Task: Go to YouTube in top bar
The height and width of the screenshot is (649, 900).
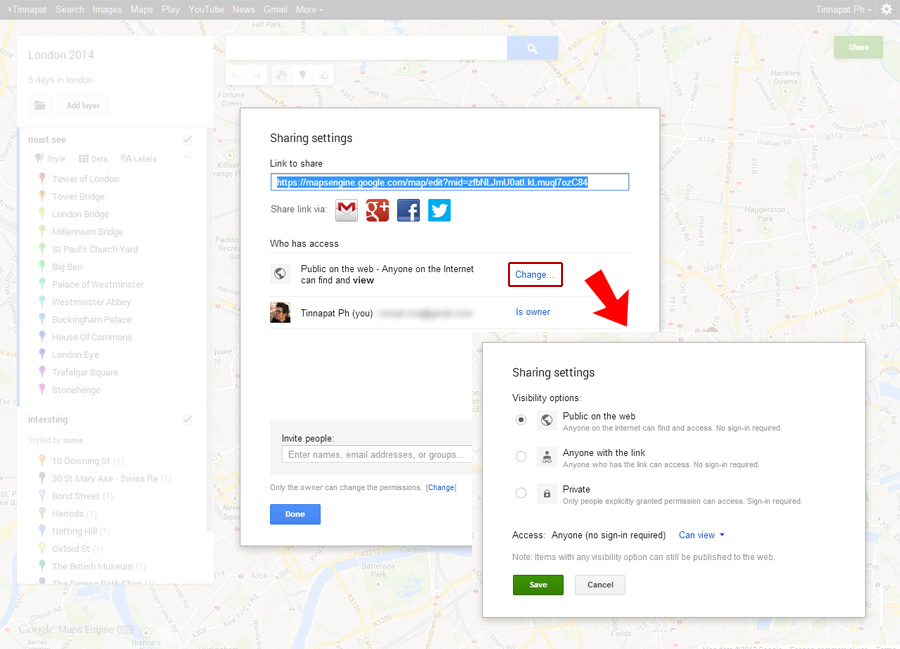Action: tap(206, 9)
